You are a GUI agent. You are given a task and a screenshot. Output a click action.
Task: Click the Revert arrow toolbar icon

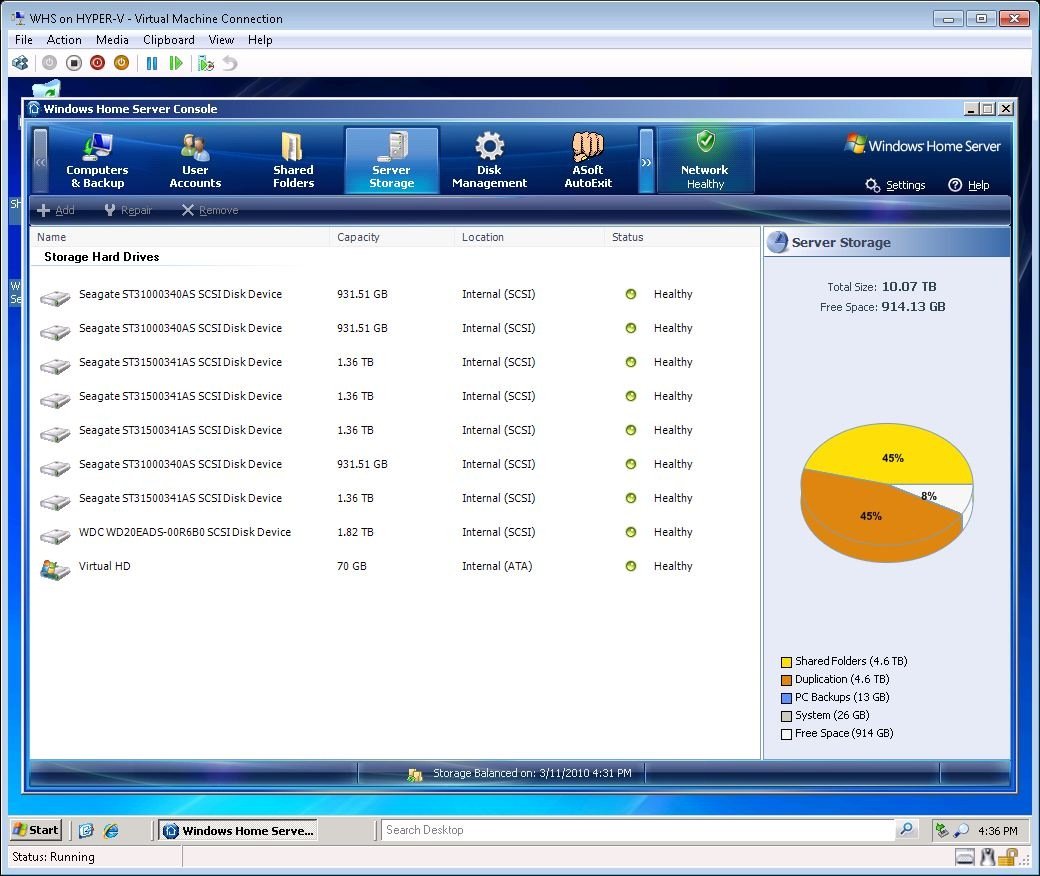point(229,63)
